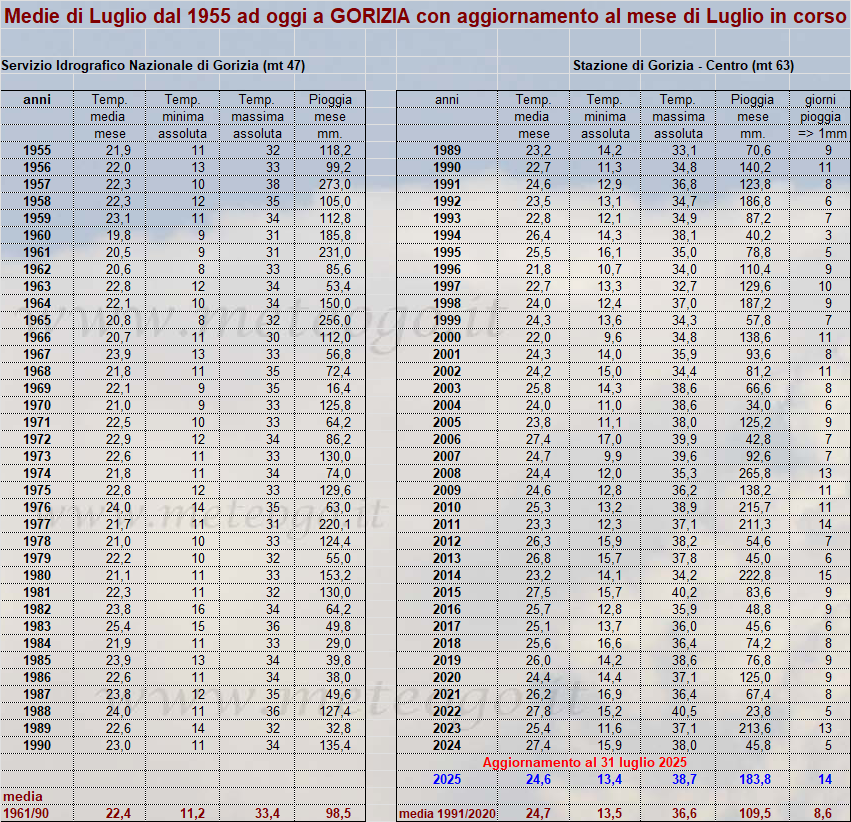The height and width of the screenshot is (822, 851).
Task: Click the page title mentioning GORIZIA
Action: click(425, 16)
